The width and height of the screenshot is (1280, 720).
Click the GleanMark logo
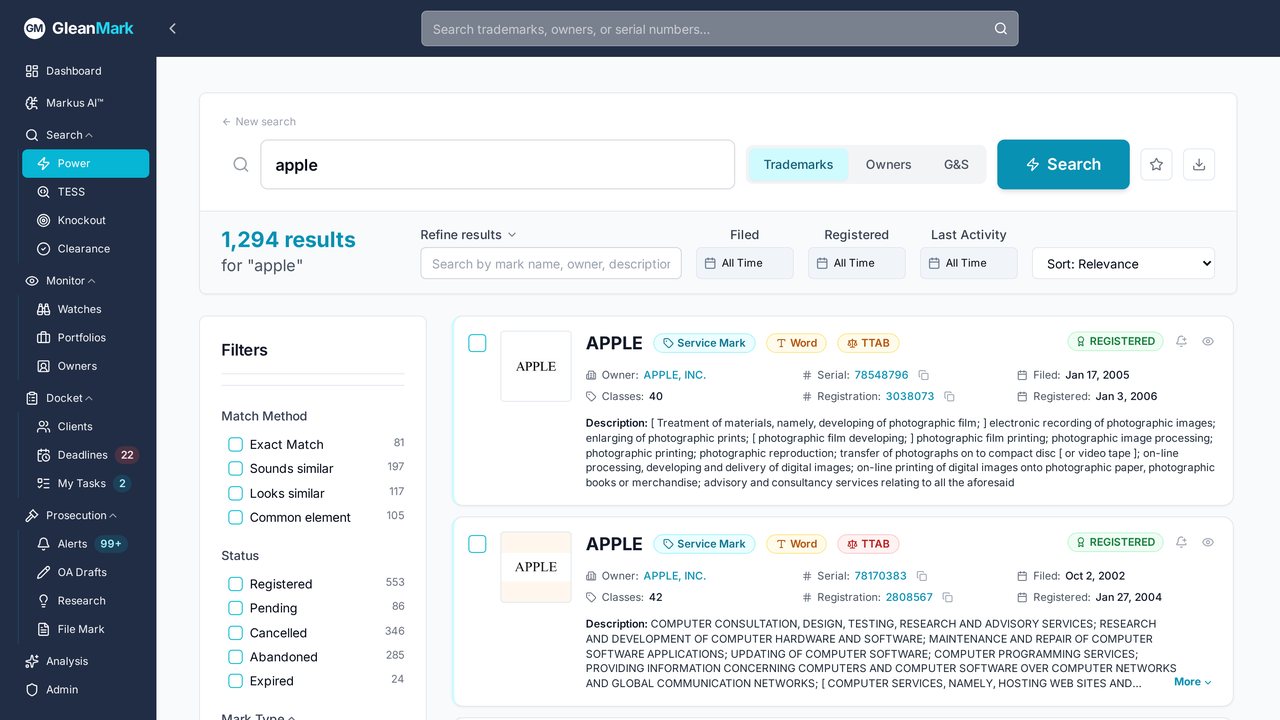79,28
